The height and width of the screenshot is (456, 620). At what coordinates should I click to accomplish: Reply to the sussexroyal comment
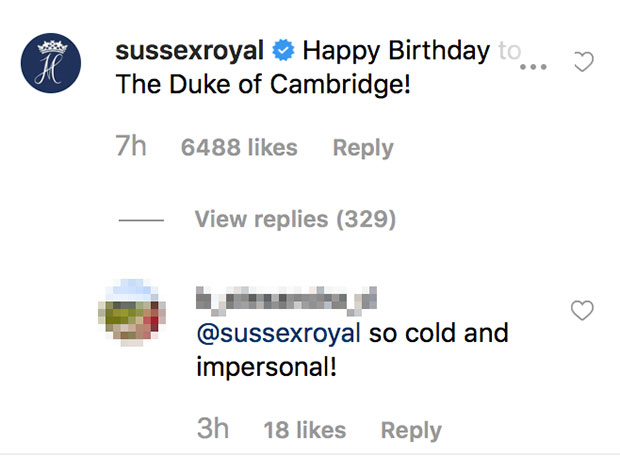(x=362, y=148)
